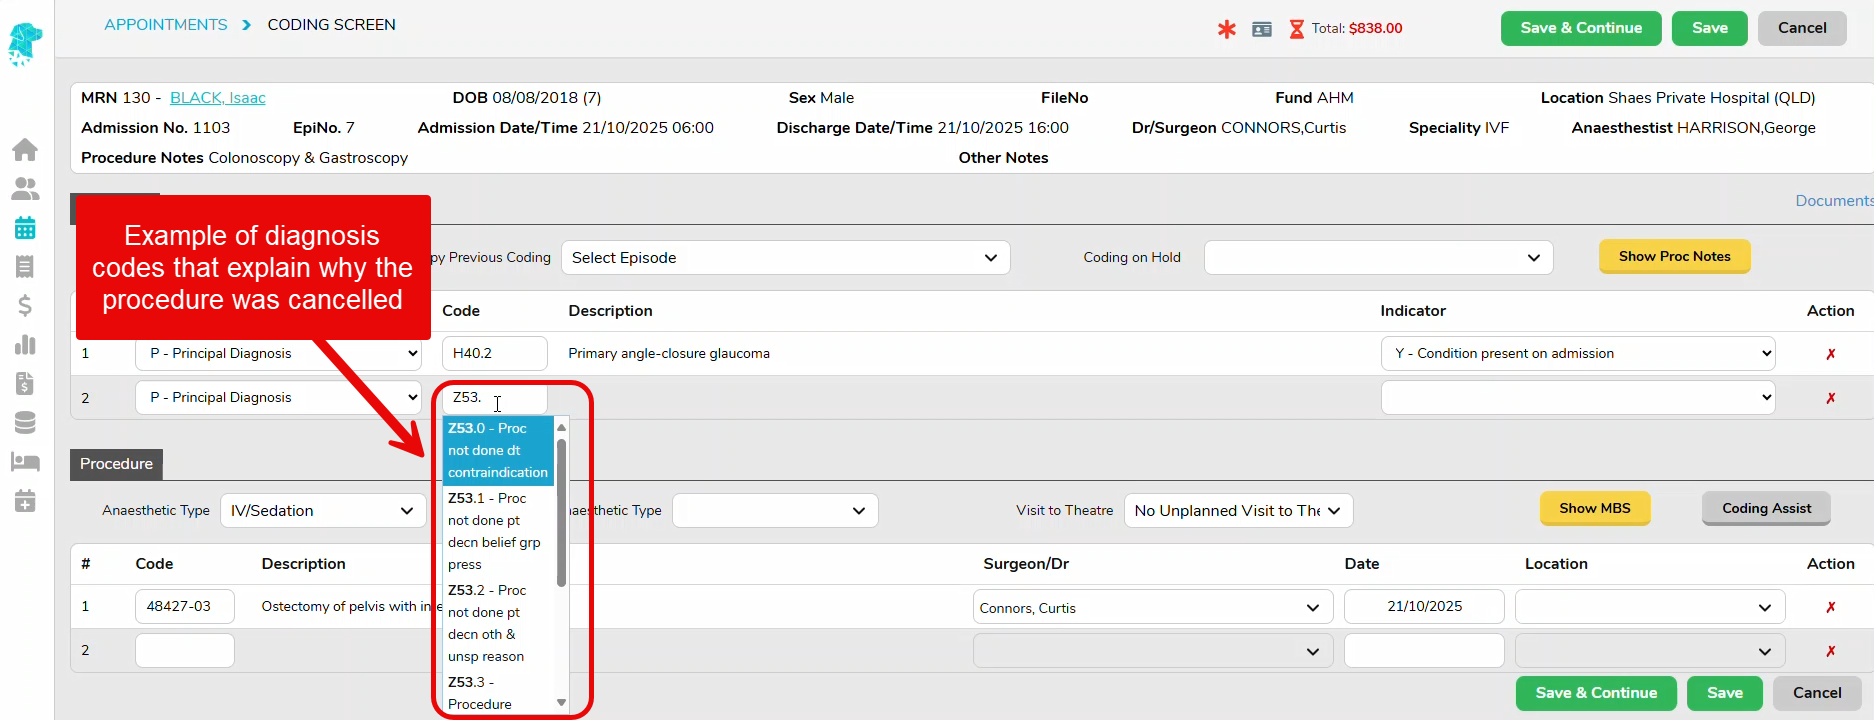Viewport: 1874px width, 720px height.
Task: Select Z53.0 Proc not done dt contraindication
Action: [x=497, y=450]
